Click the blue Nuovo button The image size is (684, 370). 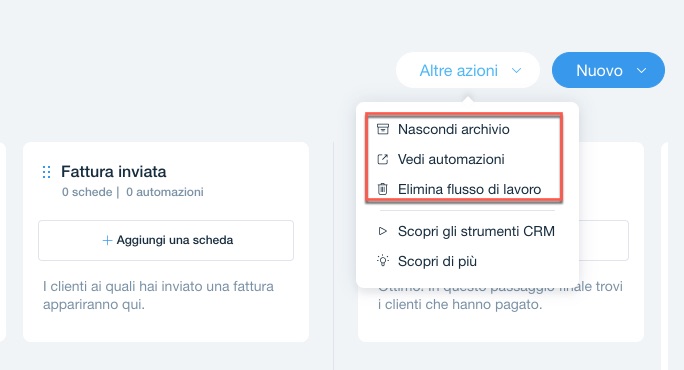pyautogui.click(x=608, y=70)
